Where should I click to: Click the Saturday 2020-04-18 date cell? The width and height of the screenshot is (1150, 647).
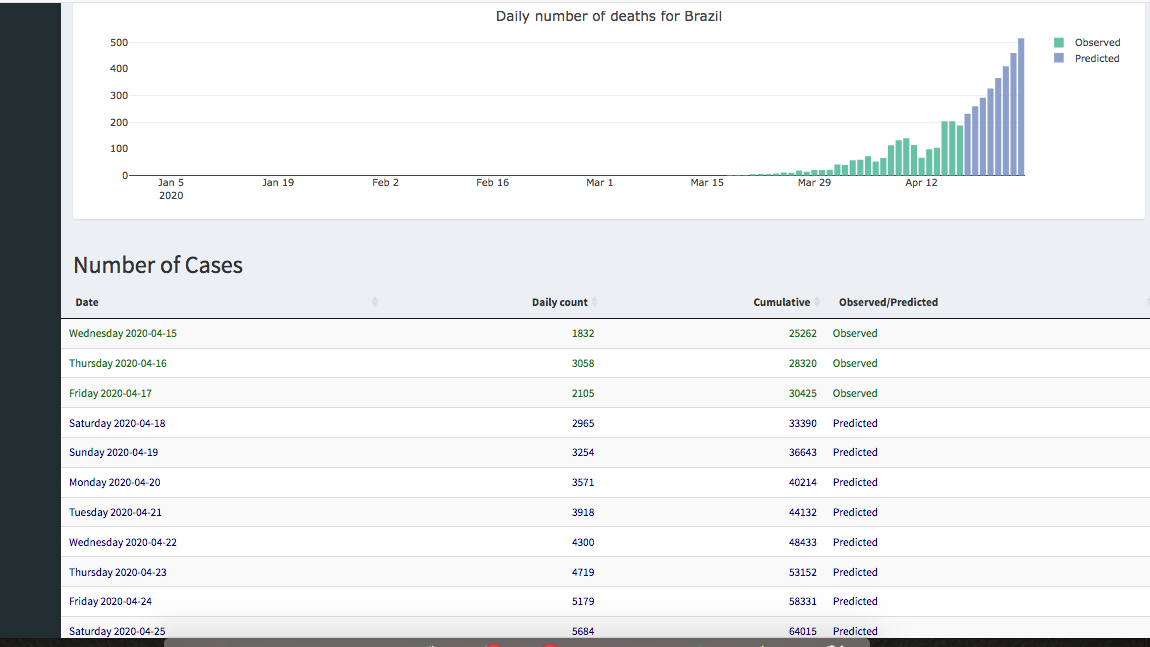[117, 423]
